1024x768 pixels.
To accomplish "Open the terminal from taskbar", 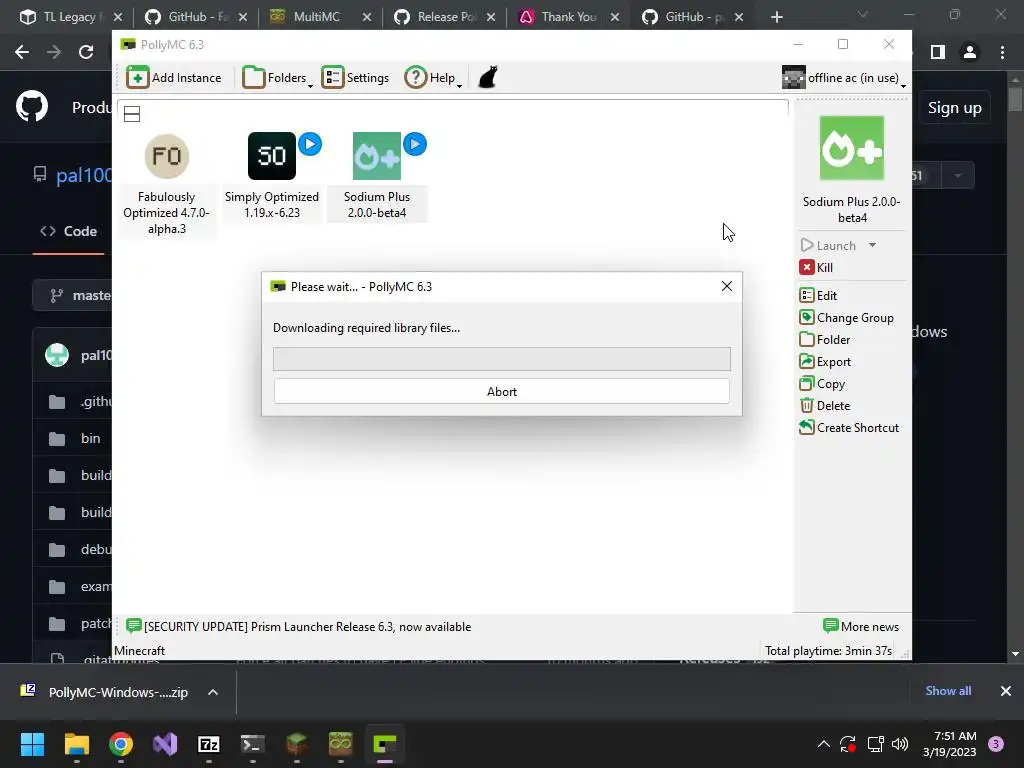I will [x=253, y=744].
